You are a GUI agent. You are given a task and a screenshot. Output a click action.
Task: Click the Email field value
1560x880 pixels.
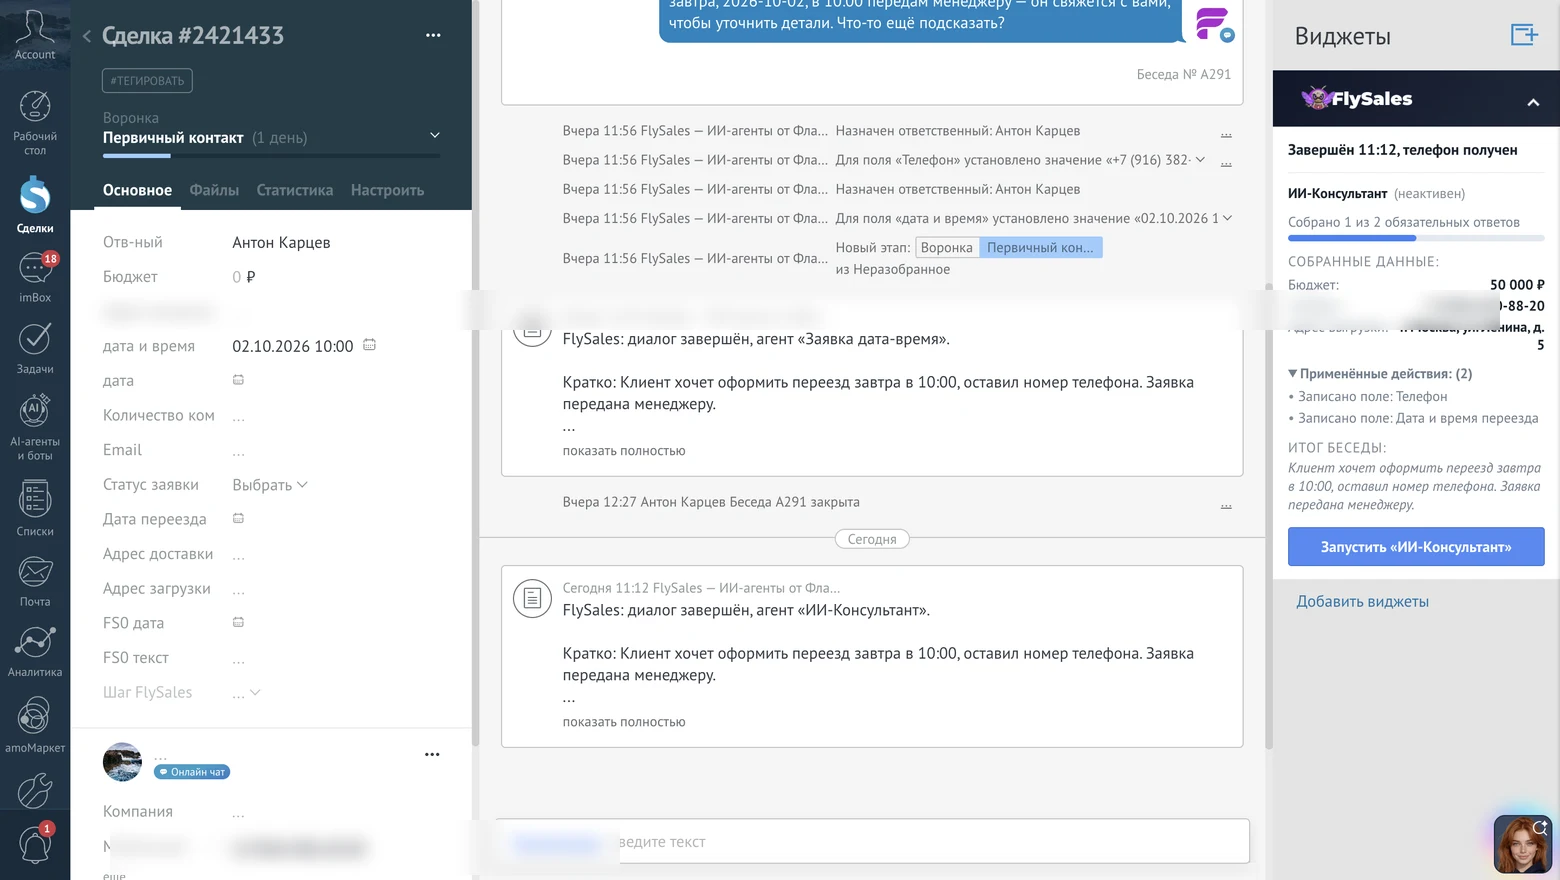pyautogui.click(x=238, y=451)
